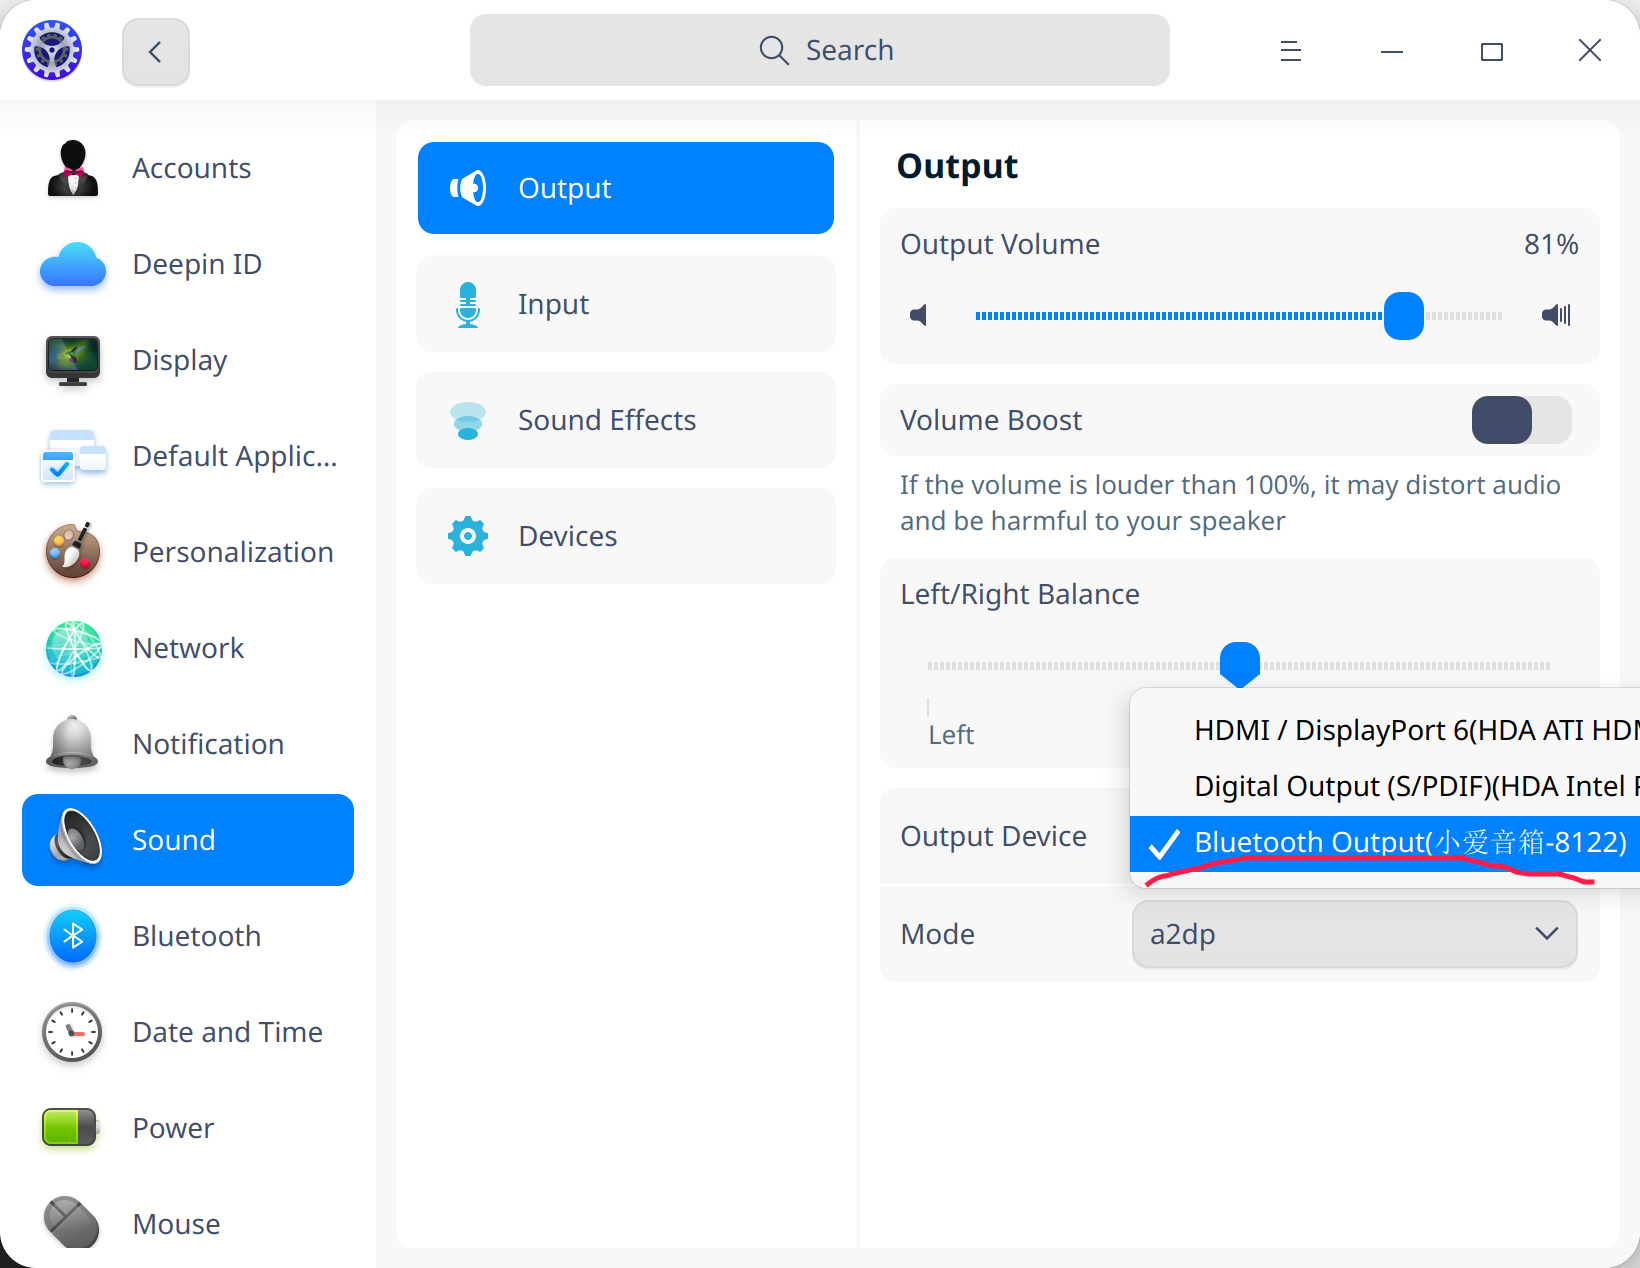
Task: Select Bluetooth Output checked option
Action: [1400, 843]
